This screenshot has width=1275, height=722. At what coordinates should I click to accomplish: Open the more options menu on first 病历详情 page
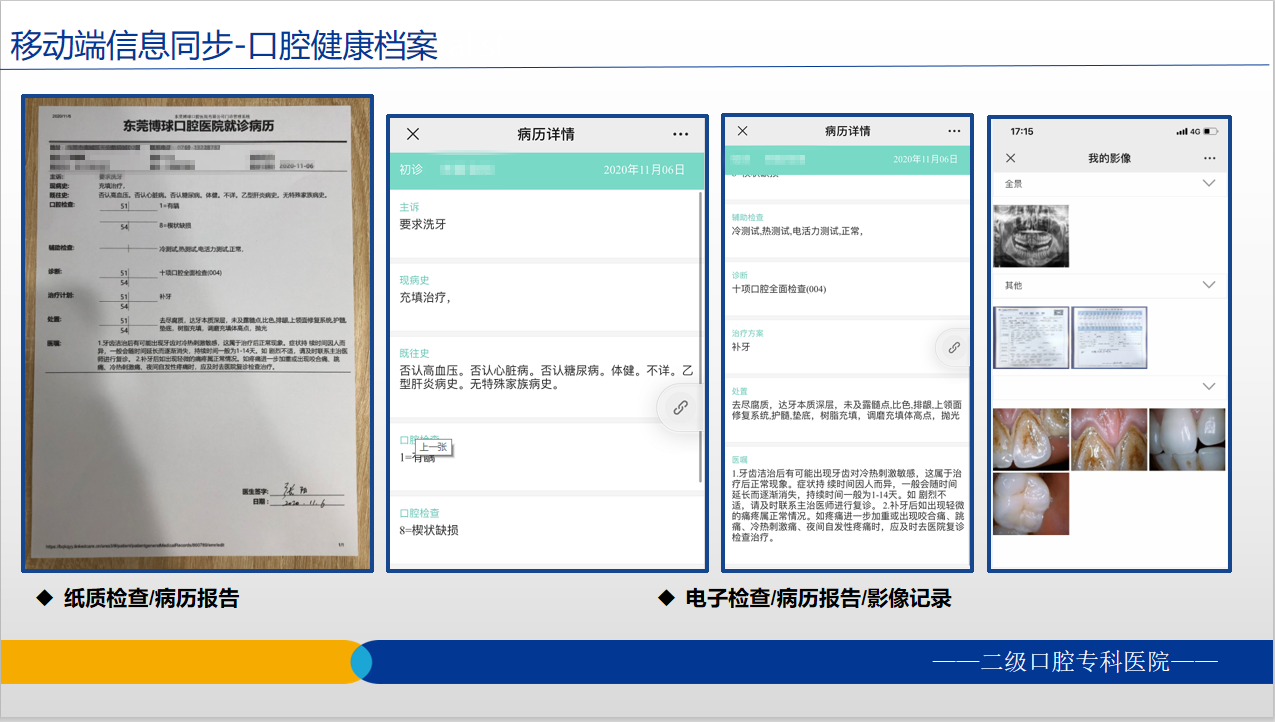680,133
